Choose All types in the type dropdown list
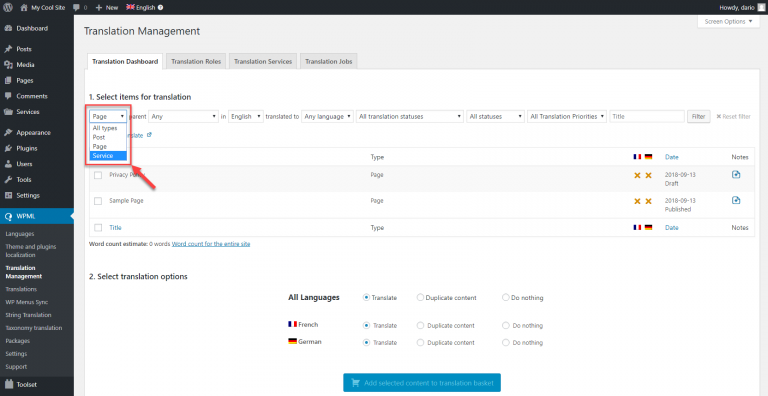This screenshot has height=396, width=768. click(108, 128)
